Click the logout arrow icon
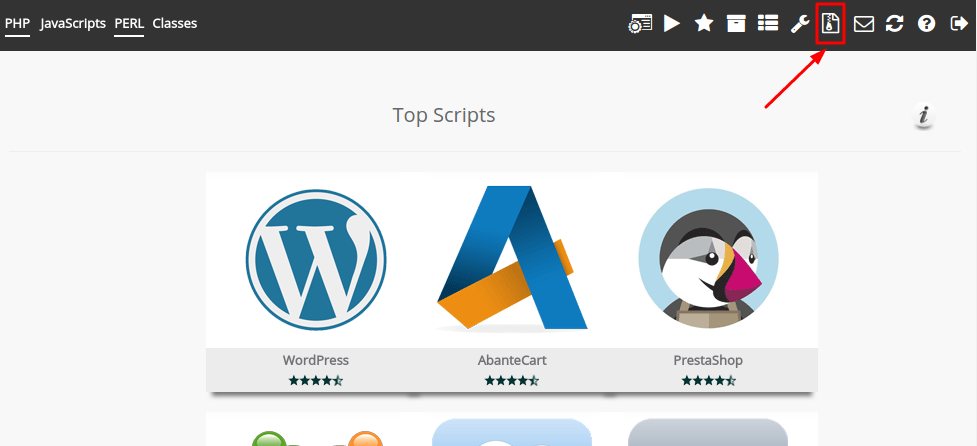The width and height of the screenshot is (977, 446). click(959, 24)
